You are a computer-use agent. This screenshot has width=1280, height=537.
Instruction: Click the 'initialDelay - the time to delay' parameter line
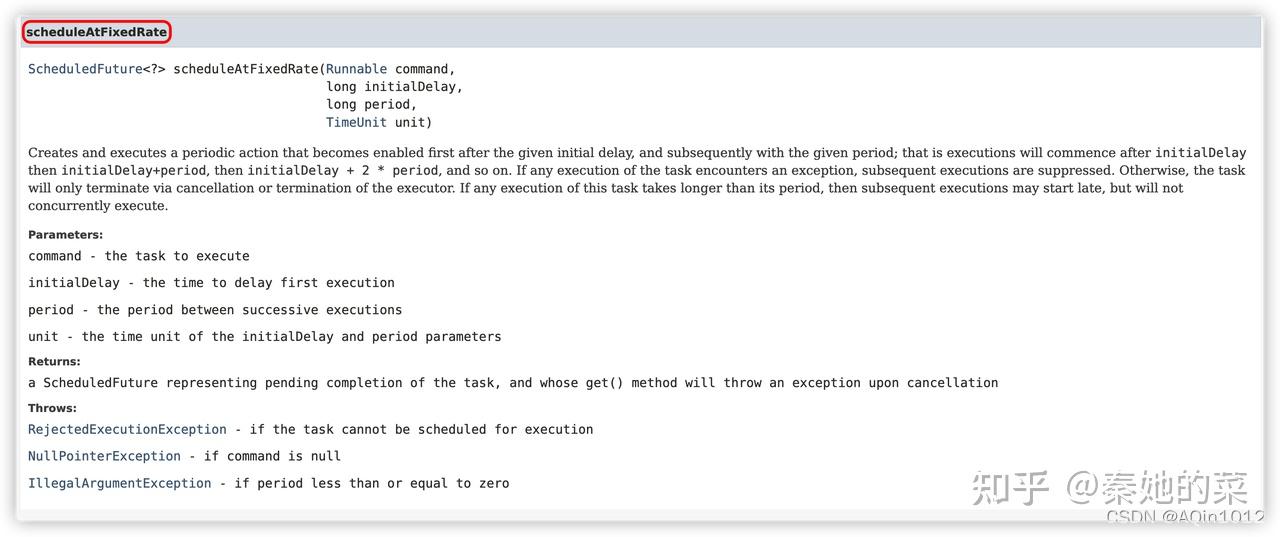[211, 283]
